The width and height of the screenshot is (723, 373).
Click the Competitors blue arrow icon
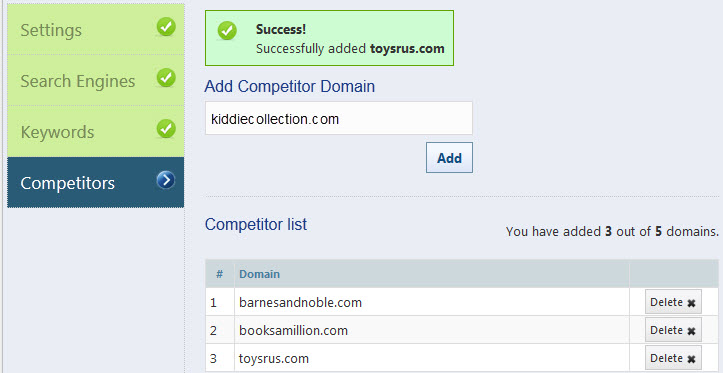click(x=166, y=180)
